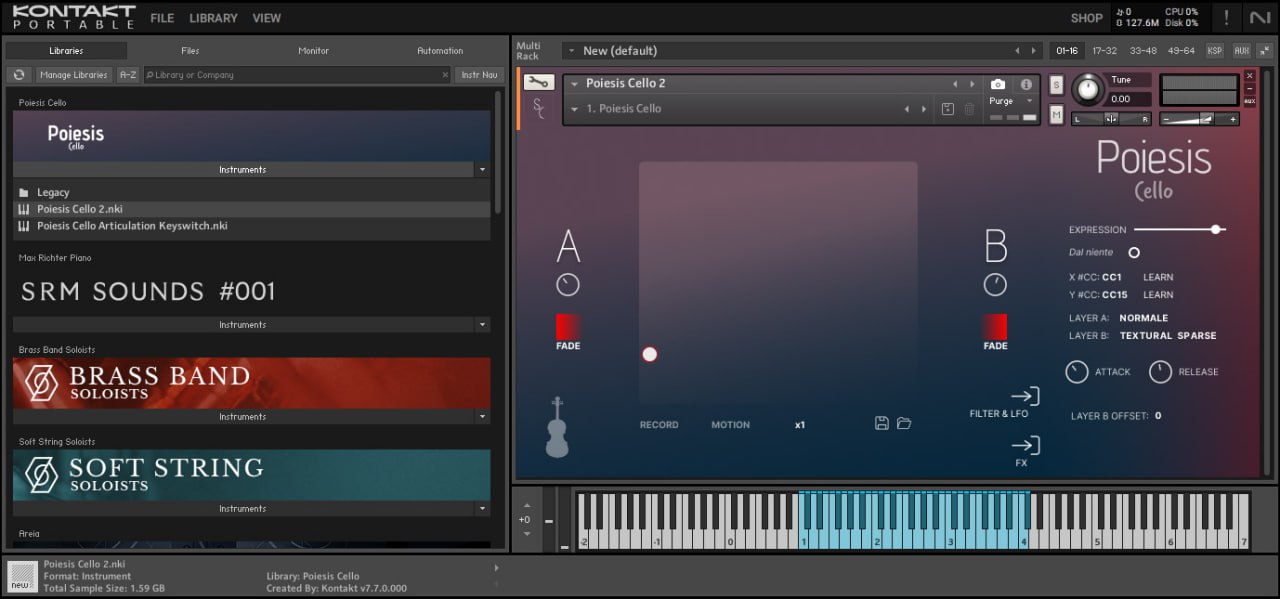Screen dimensions: 1280x599
Task: Click LEARN next to X #CC
Action: (1158, 277)
